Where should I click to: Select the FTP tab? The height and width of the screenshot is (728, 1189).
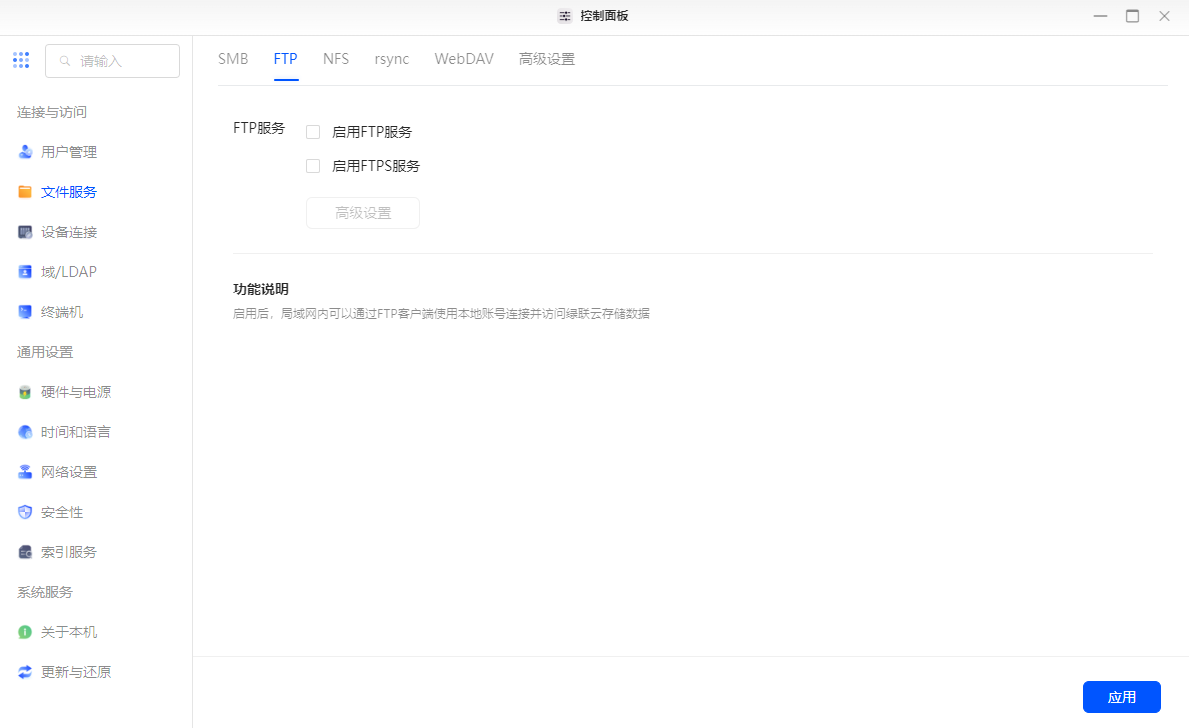click(x=286, y=59)
